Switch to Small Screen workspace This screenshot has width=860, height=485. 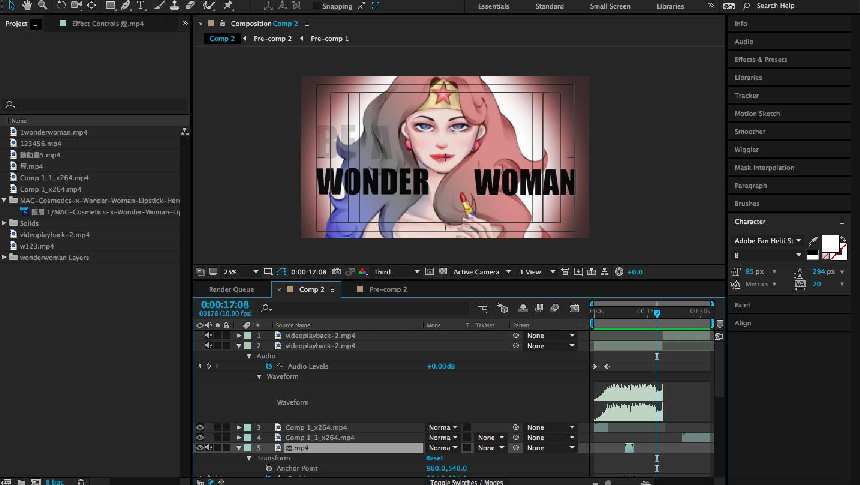coord(610,6)
